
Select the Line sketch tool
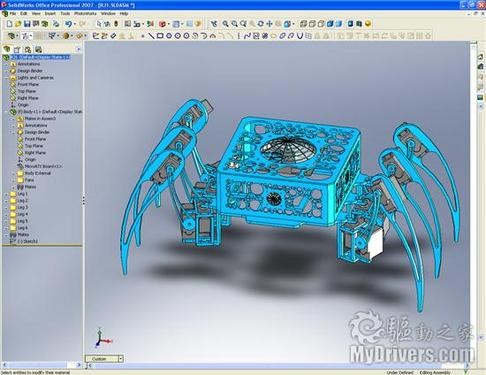(152, 36)
